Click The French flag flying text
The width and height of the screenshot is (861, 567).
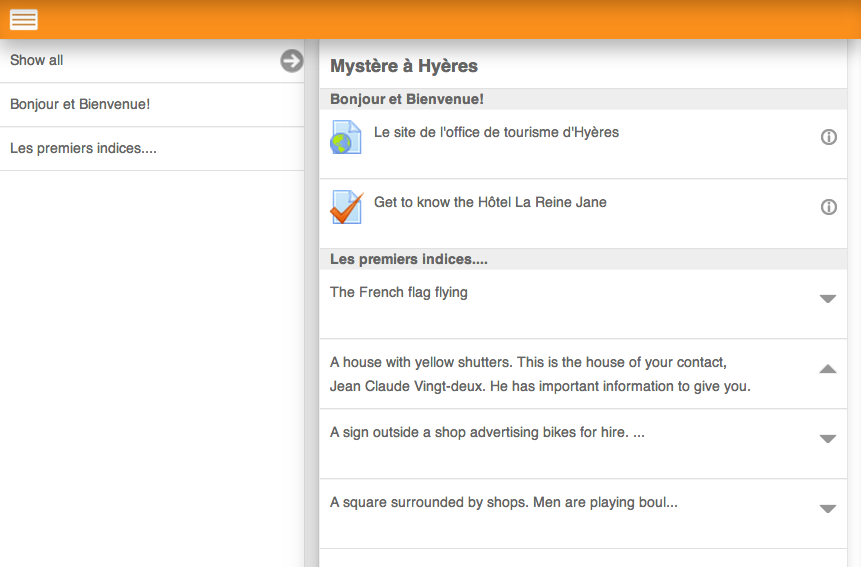[x=399, y=293]
